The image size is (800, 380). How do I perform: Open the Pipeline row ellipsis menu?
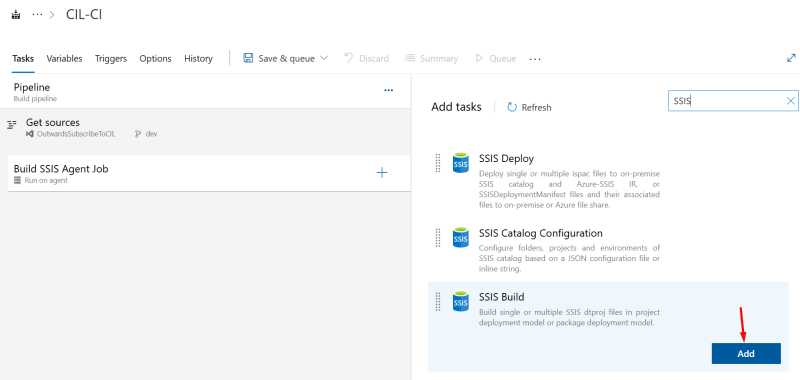[389, 90]
